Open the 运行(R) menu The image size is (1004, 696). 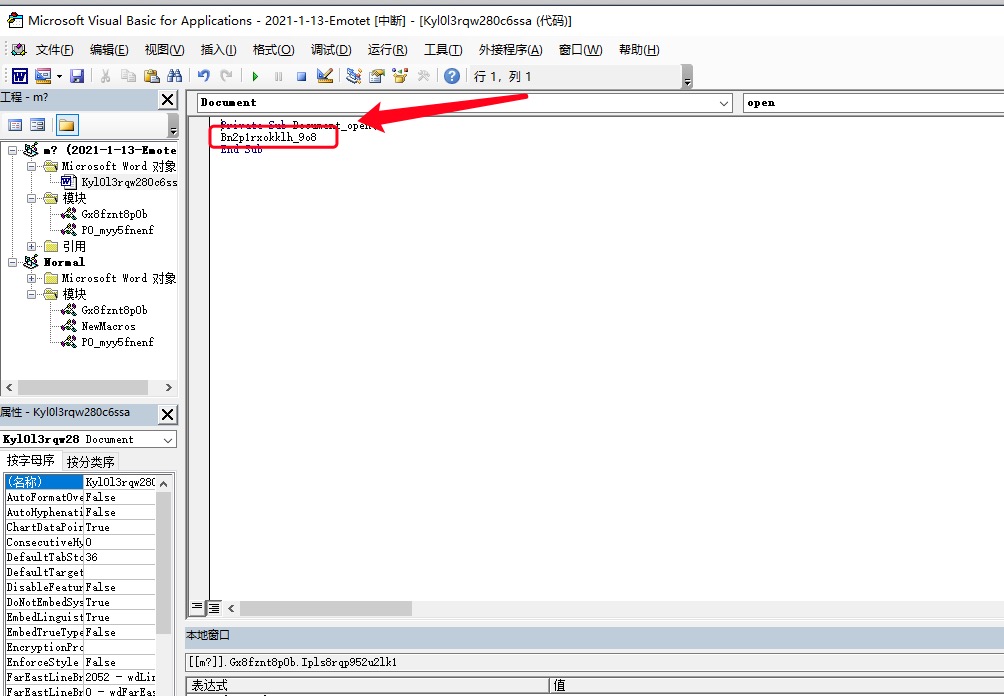coord(387,50)
